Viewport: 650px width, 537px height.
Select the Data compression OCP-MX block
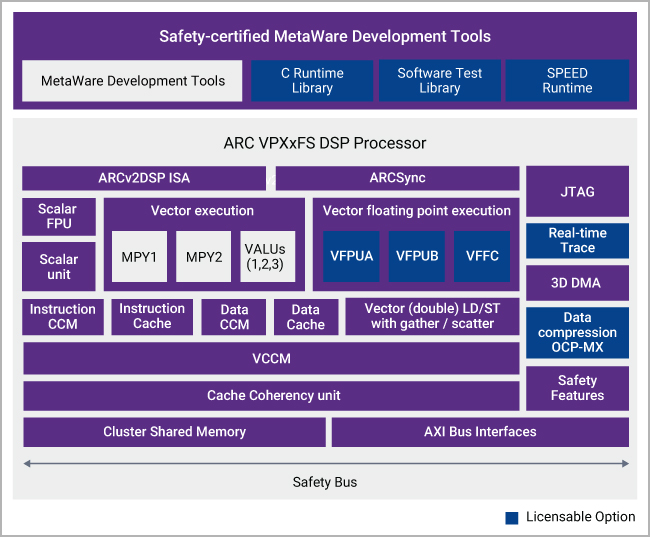(x=577, y=333)
